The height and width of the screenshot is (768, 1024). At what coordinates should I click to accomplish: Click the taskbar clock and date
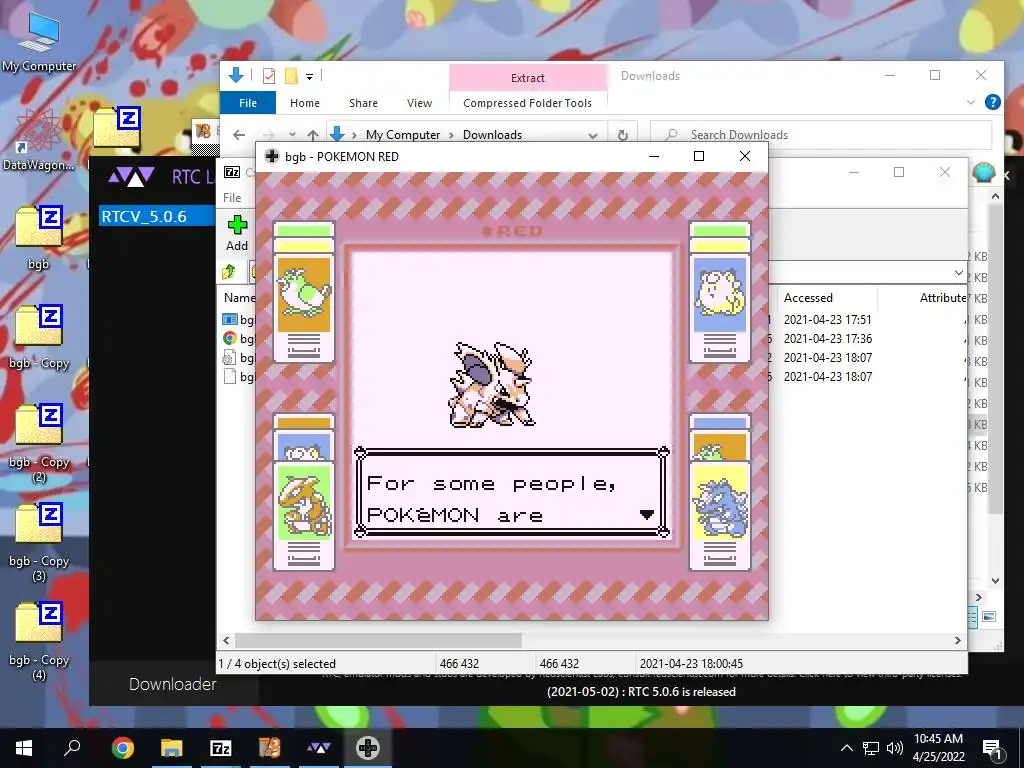[938, 748]
